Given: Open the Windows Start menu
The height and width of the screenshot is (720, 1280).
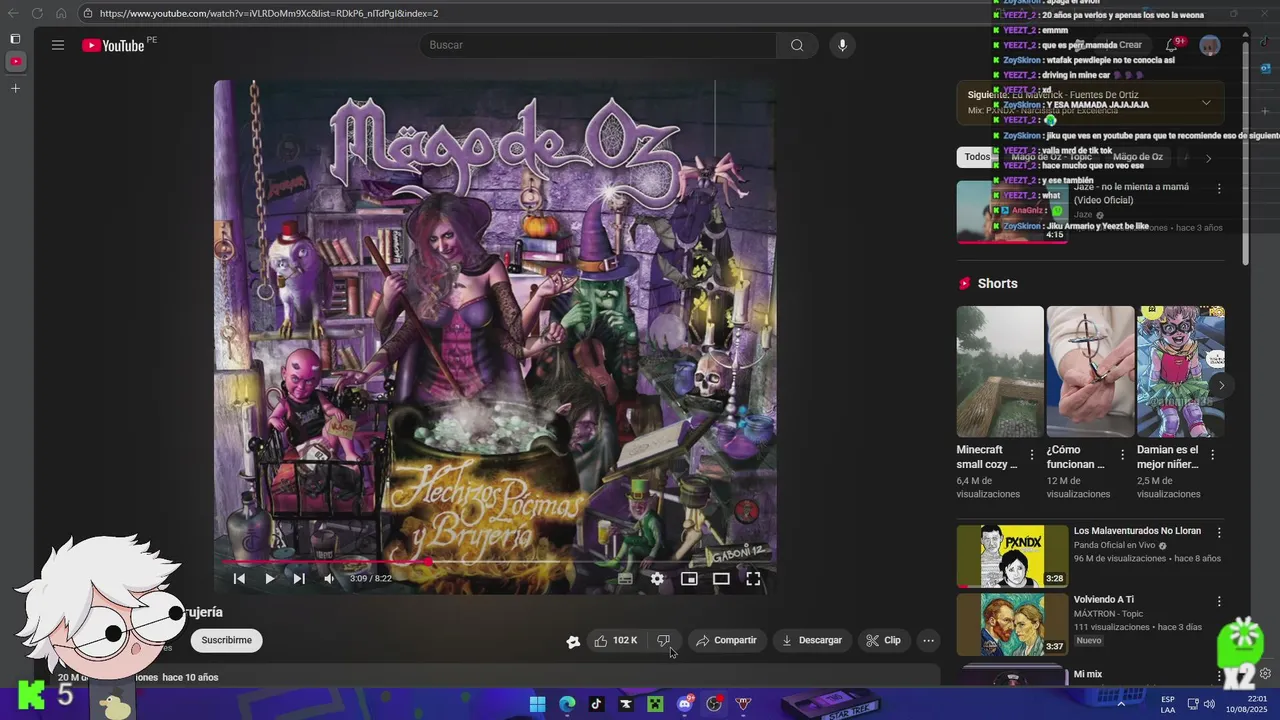Looking at the screenshot, I should [x=537, y=704].
